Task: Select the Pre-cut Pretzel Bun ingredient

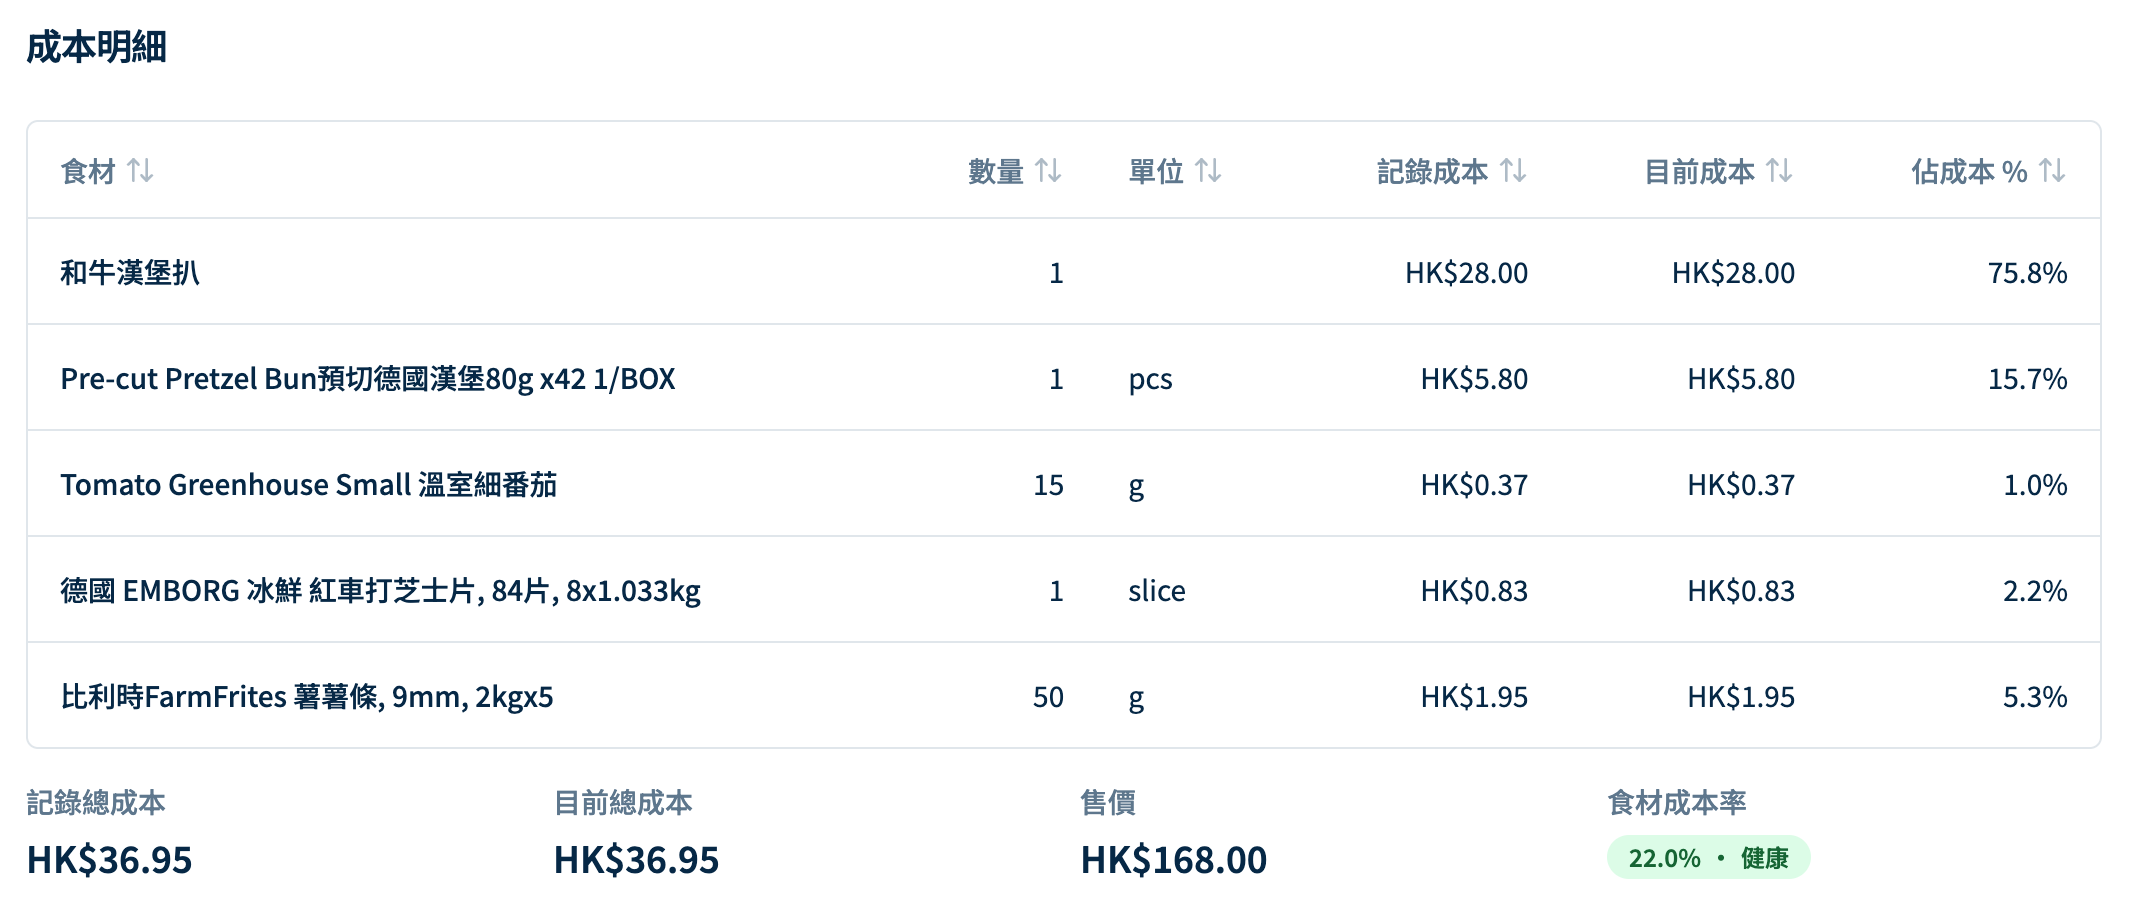Action: 368,379
